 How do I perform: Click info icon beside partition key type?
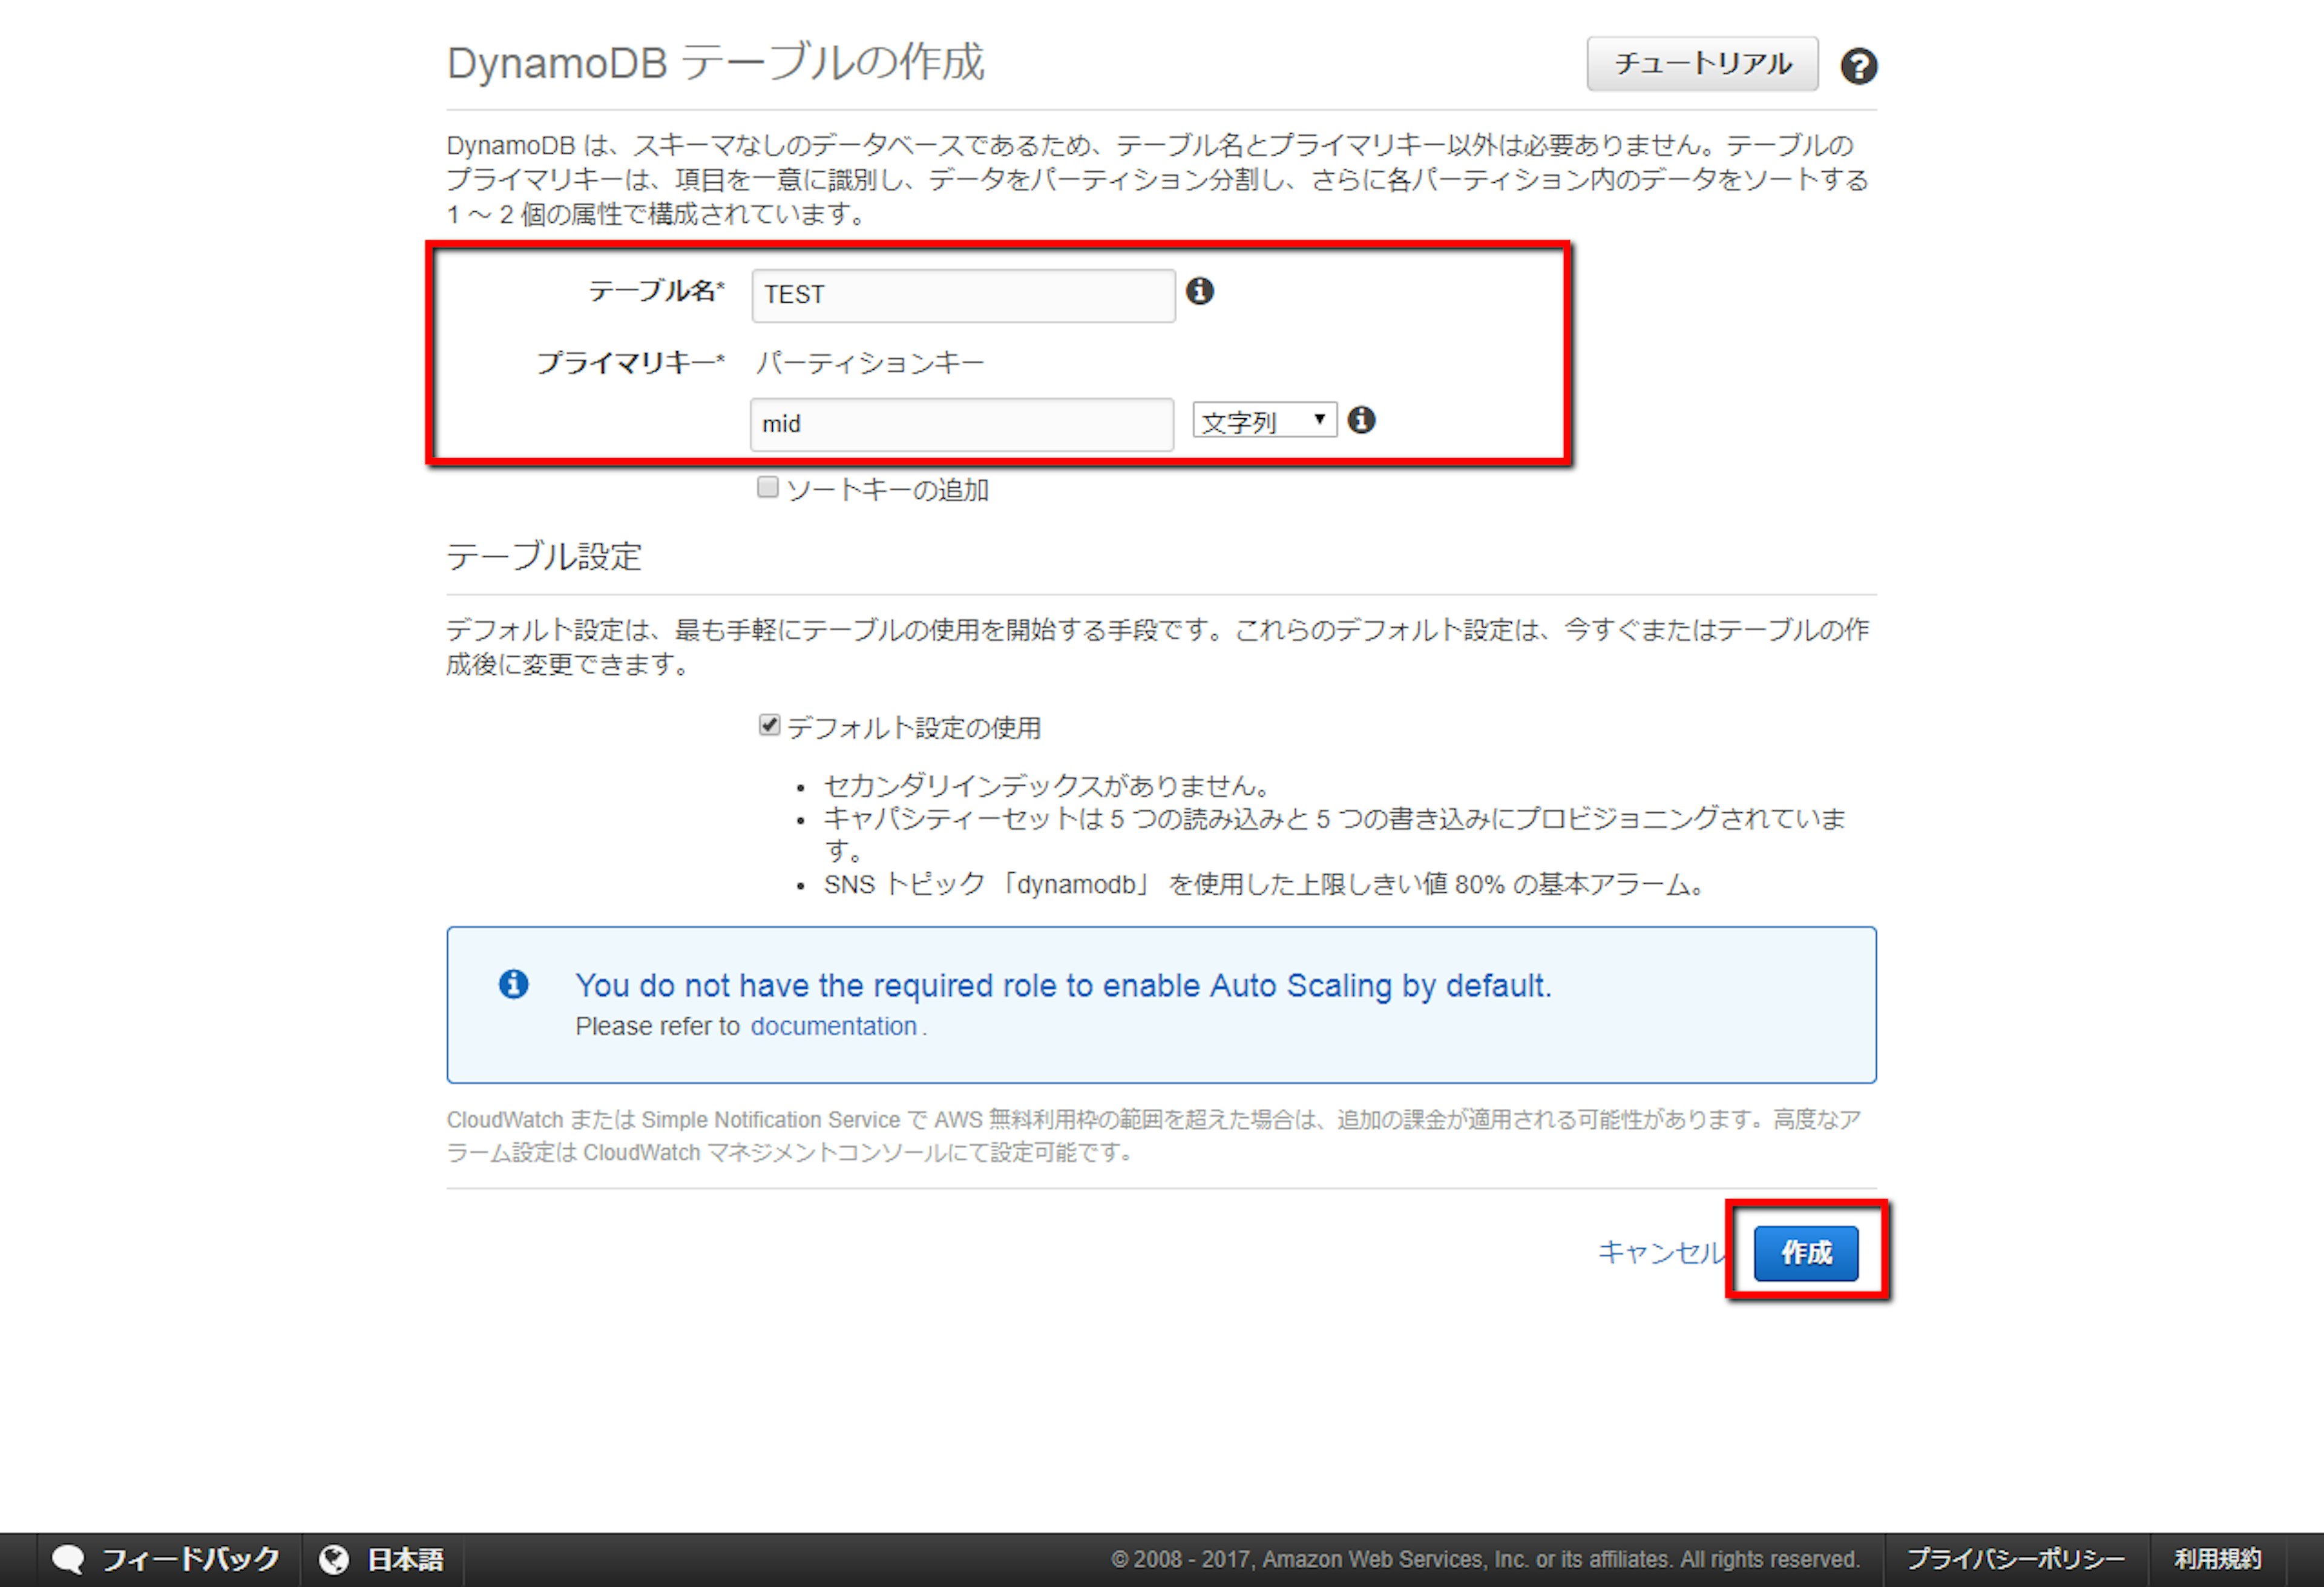[1360, 420]
